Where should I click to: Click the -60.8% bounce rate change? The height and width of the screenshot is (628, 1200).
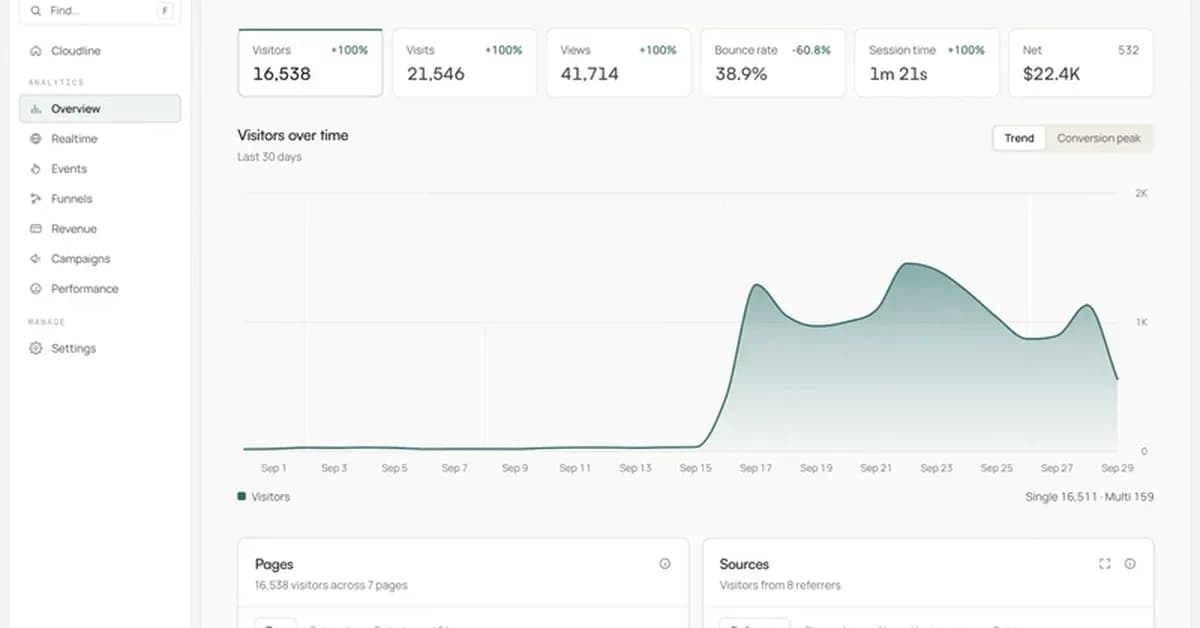tap(811, 50)
